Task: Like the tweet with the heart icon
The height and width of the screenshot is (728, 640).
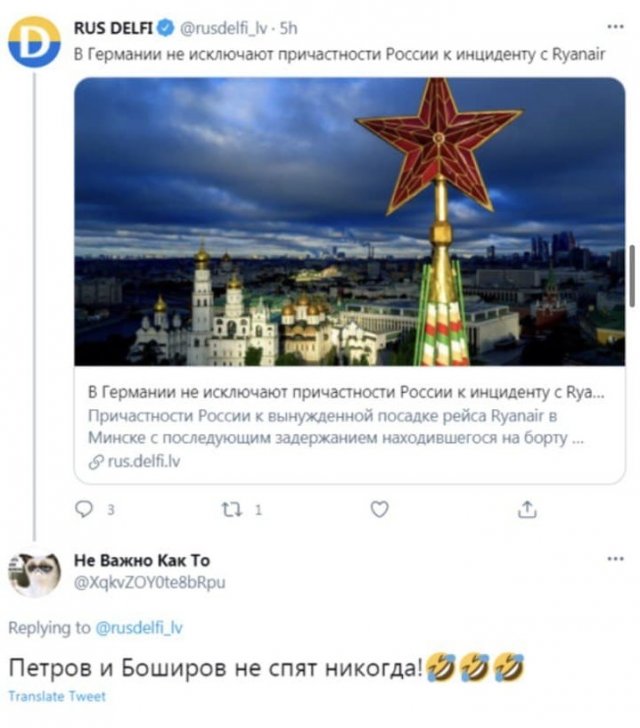Action: [379, 510]
